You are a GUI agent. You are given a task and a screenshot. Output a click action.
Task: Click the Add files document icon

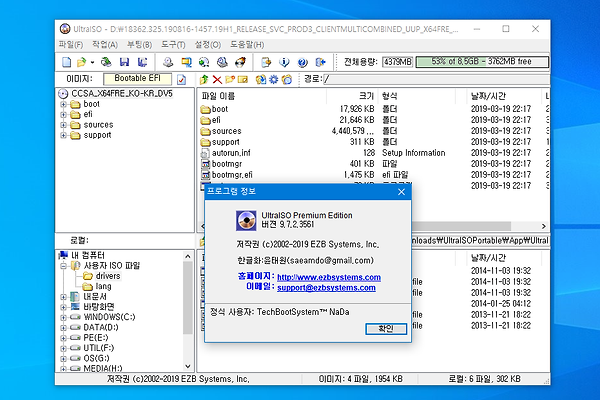(x=266, y=62)
